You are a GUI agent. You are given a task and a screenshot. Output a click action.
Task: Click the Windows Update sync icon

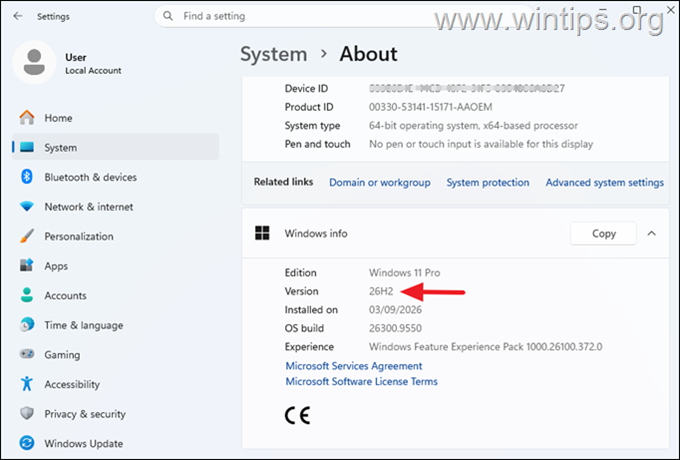(x=27, y=443)
